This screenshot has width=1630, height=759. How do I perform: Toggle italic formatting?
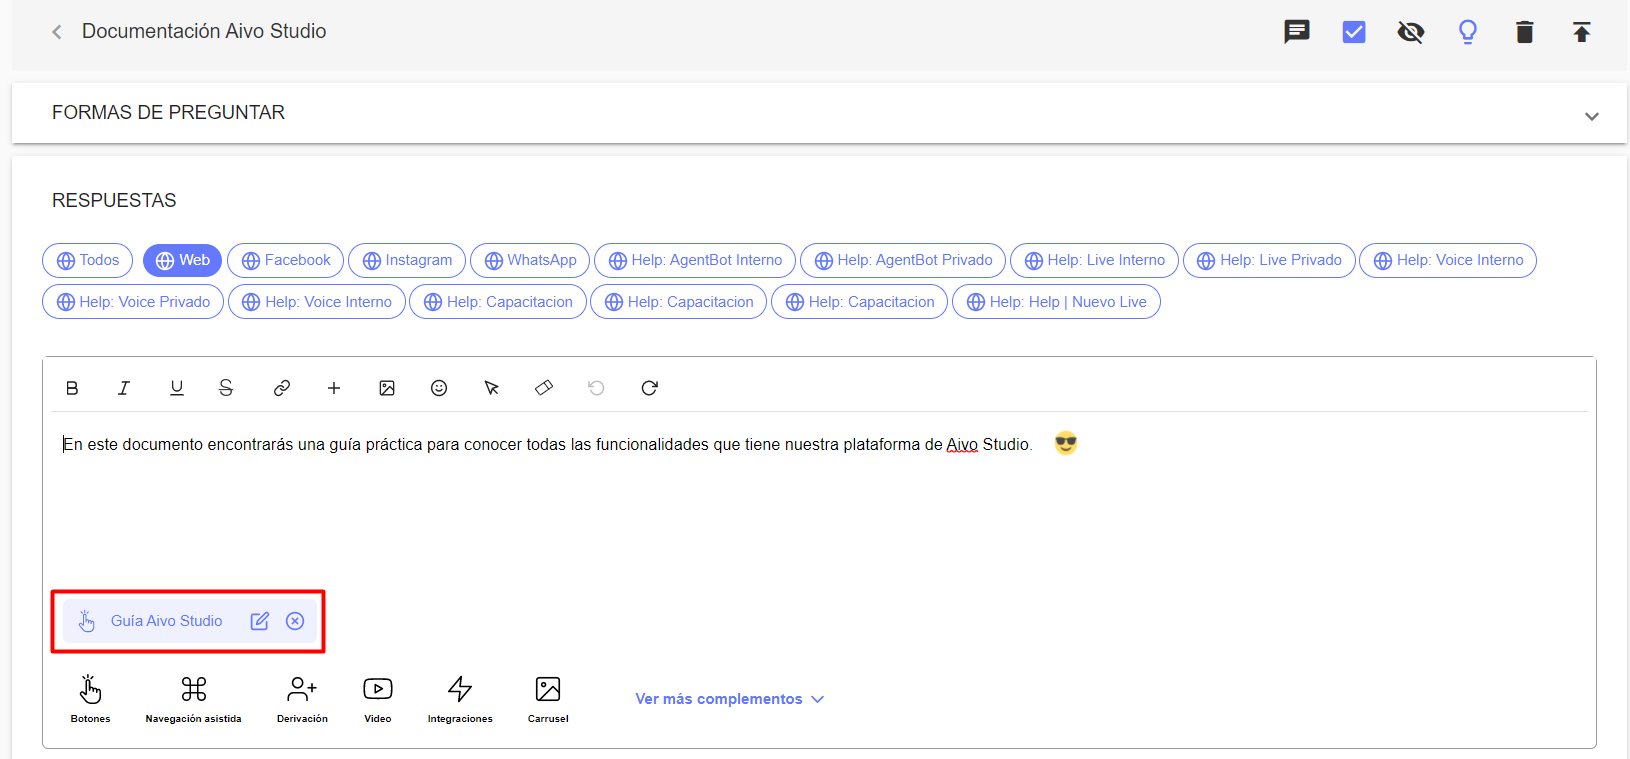124,388
